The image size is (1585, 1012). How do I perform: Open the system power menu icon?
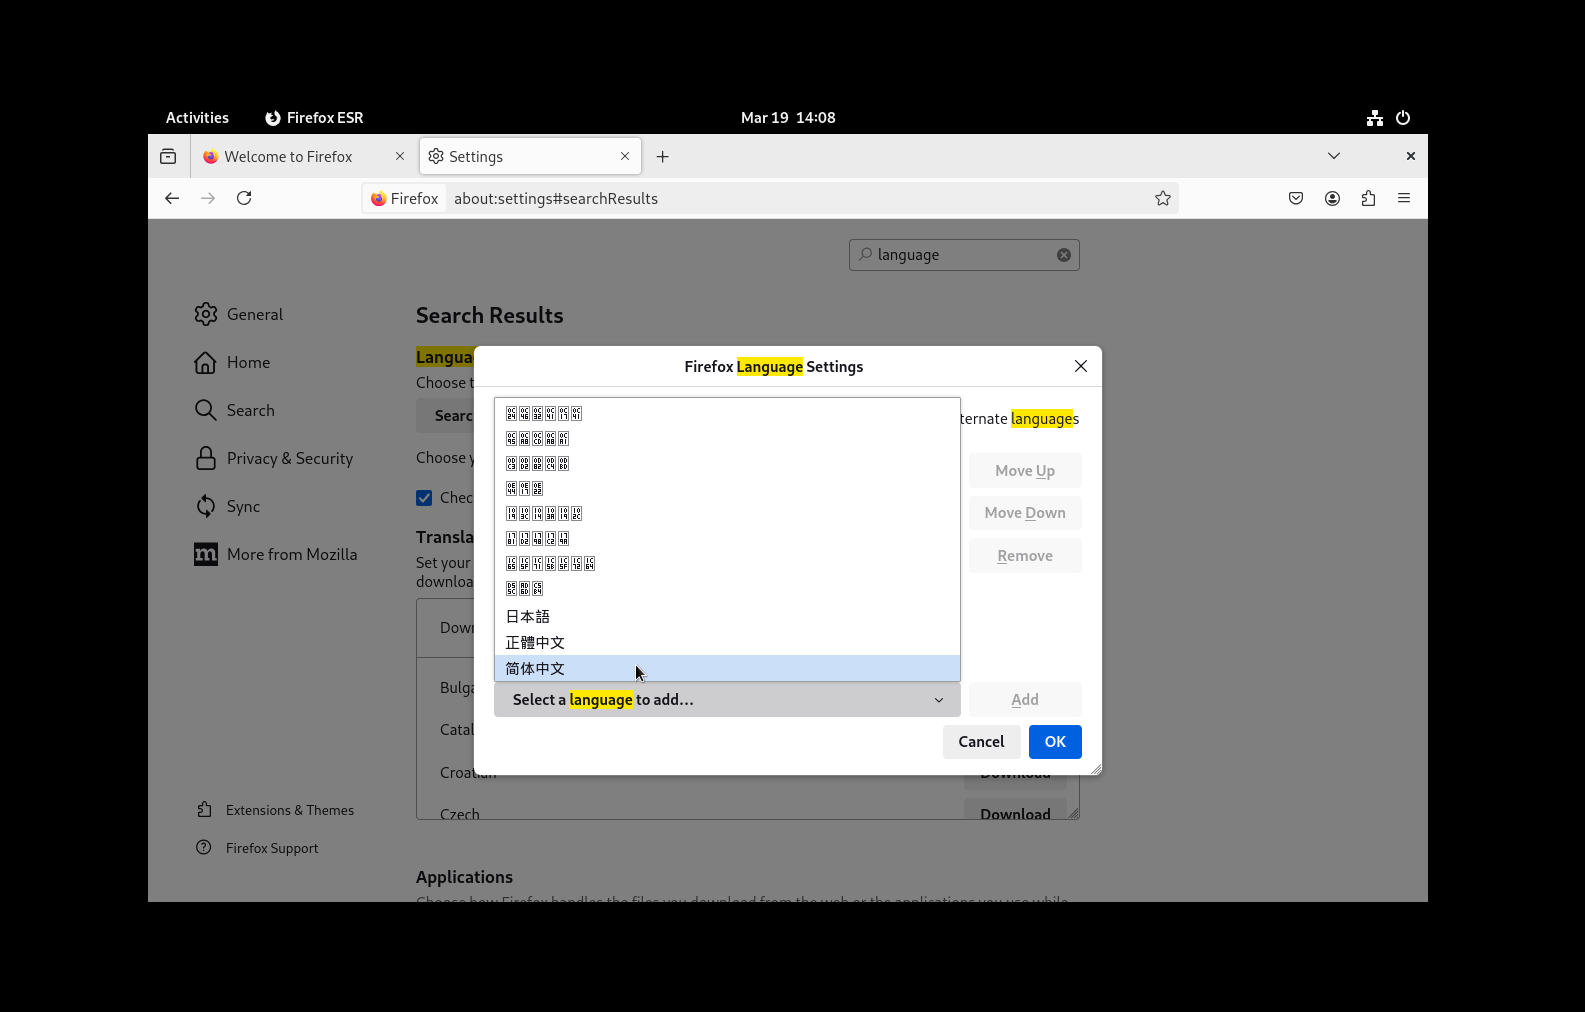tap(1403, 118)
